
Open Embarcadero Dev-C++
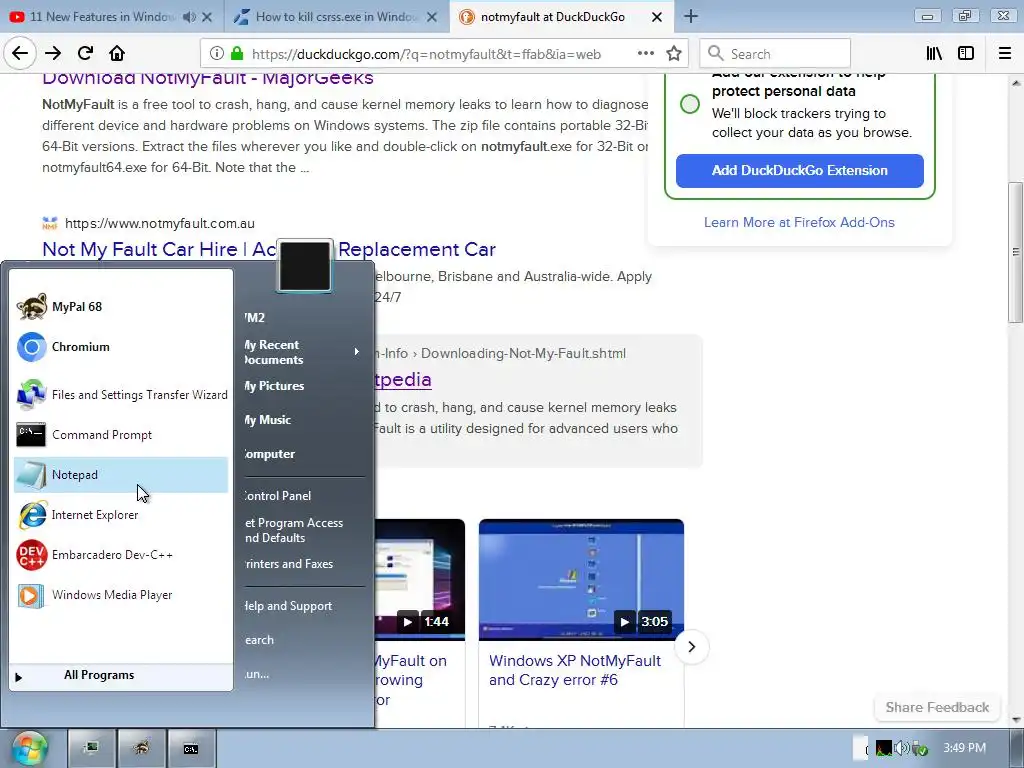[121, 554]
